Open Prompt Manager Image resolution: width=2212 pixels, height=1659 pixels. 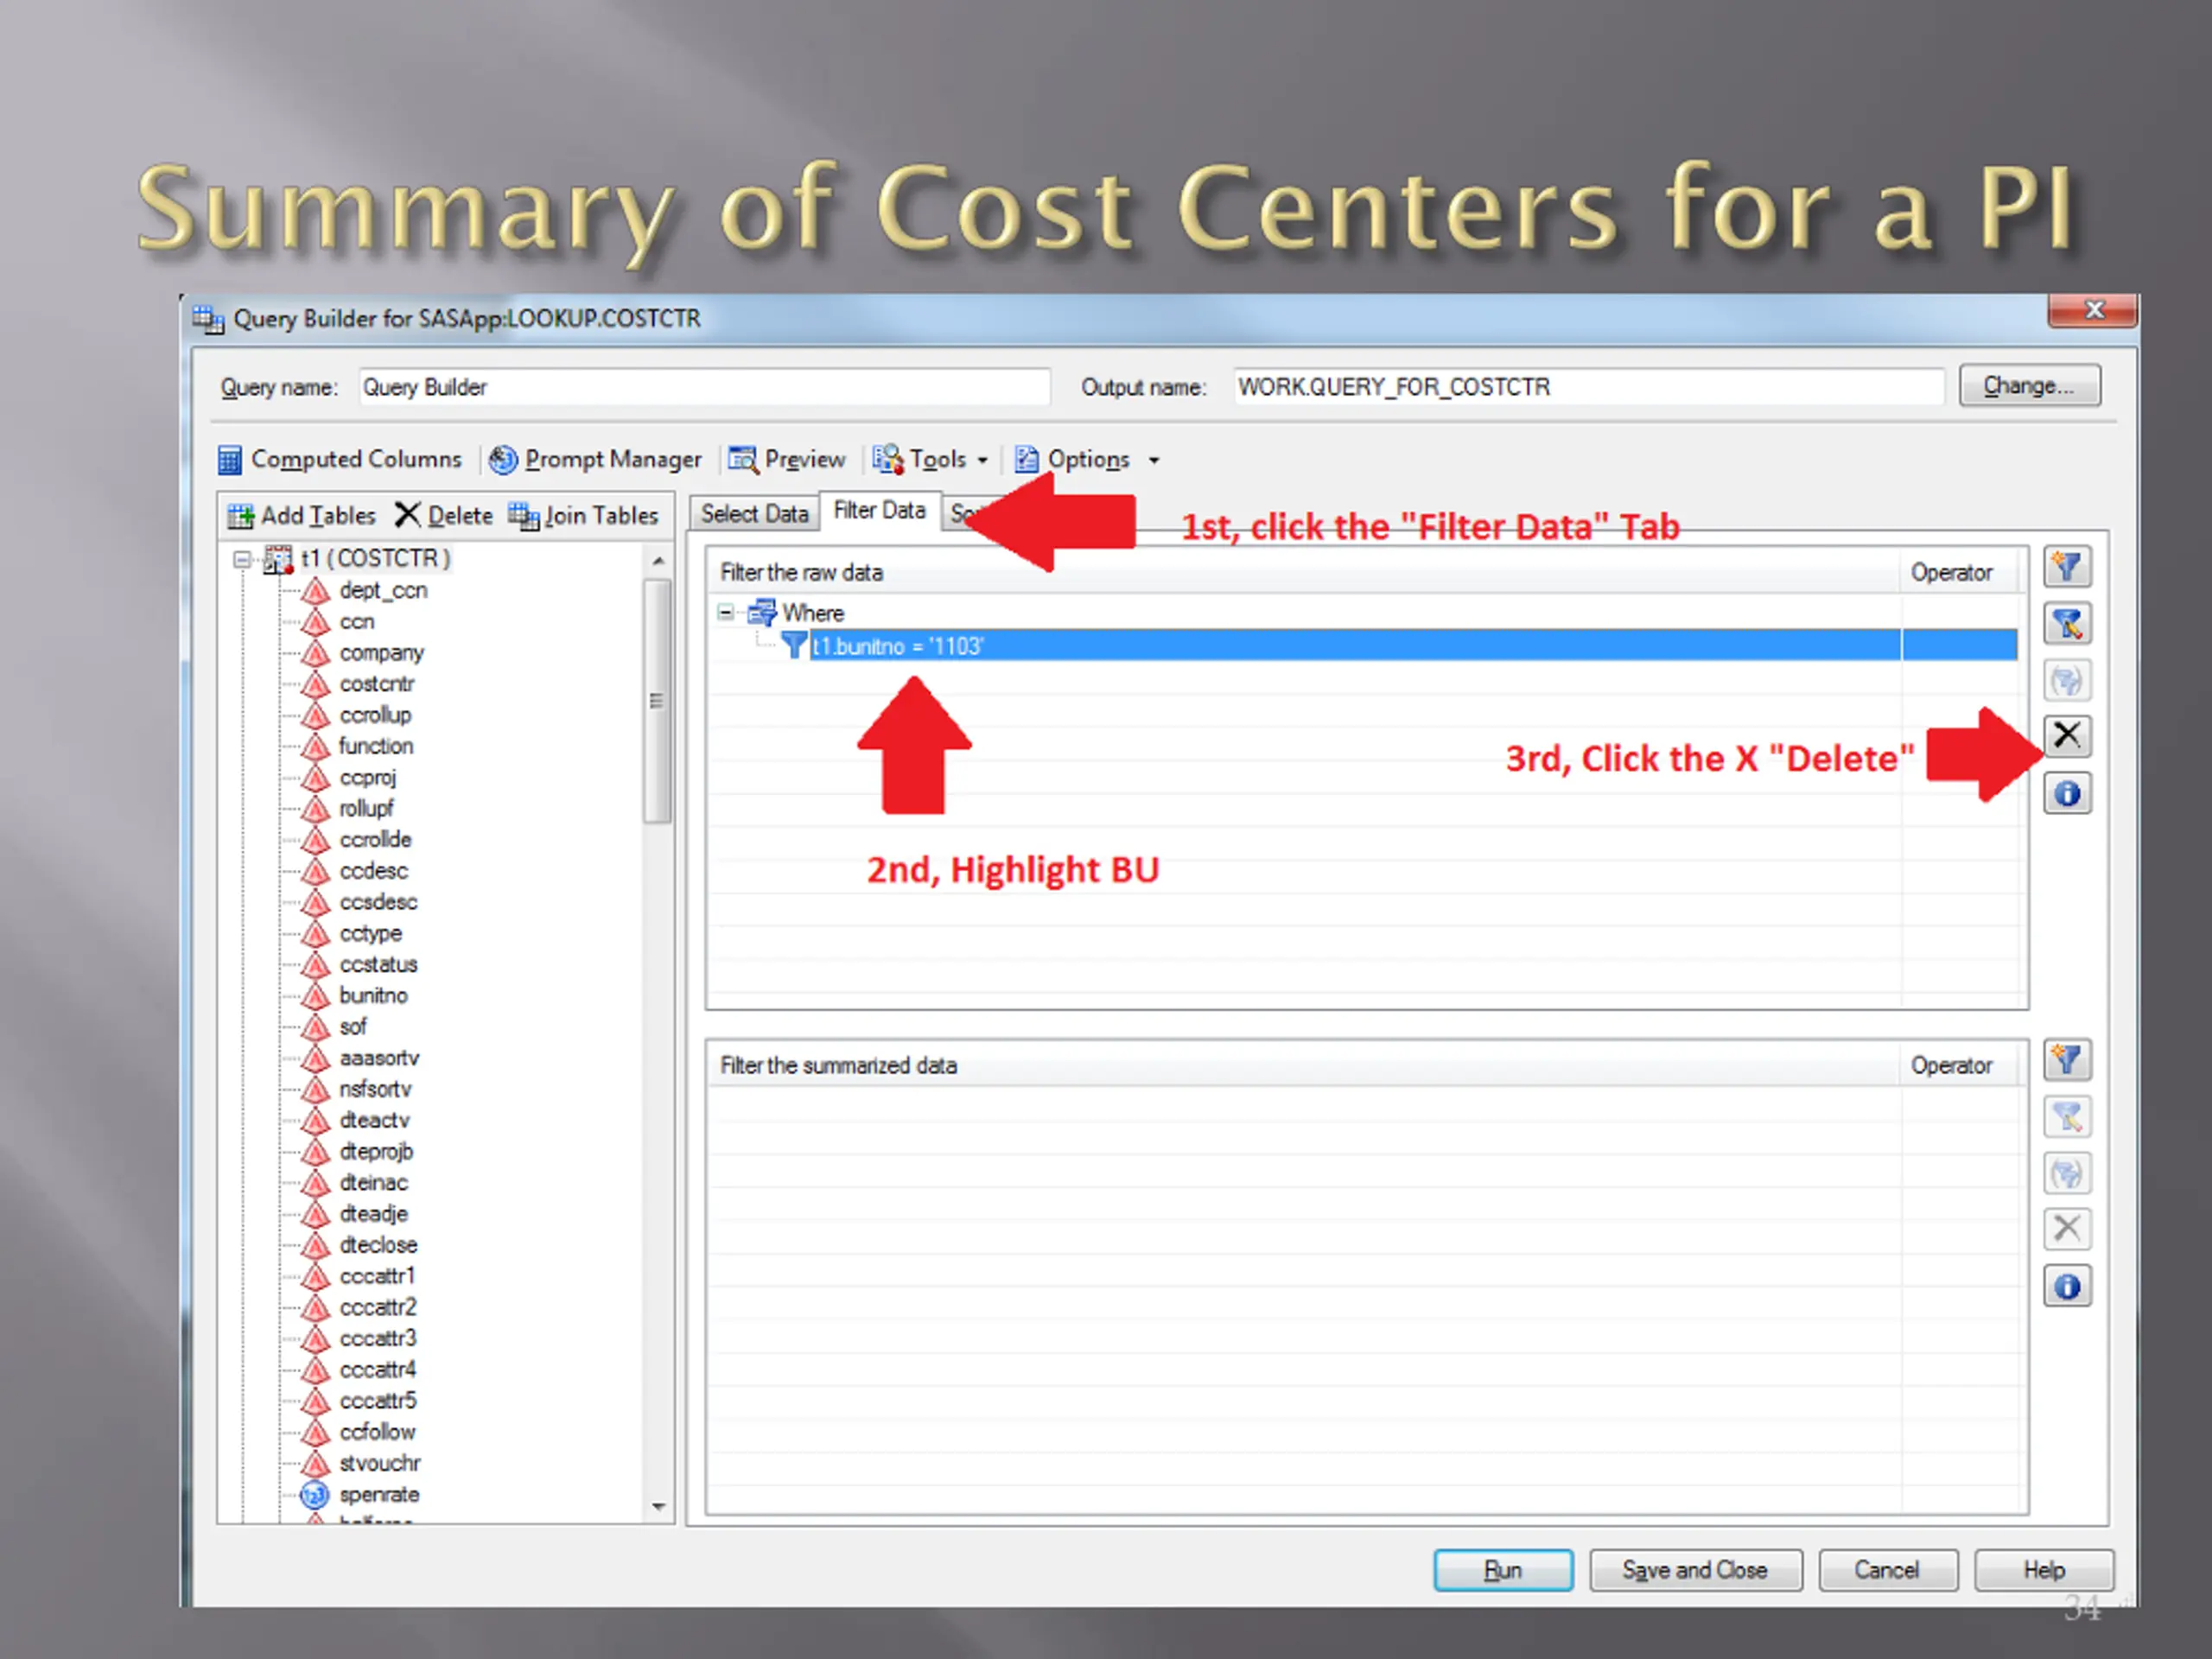596,459
